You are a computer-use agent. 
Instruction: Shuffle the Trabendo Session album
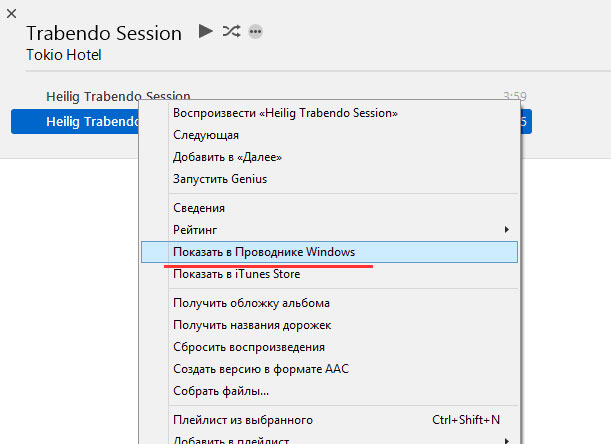tap(231, 31)
